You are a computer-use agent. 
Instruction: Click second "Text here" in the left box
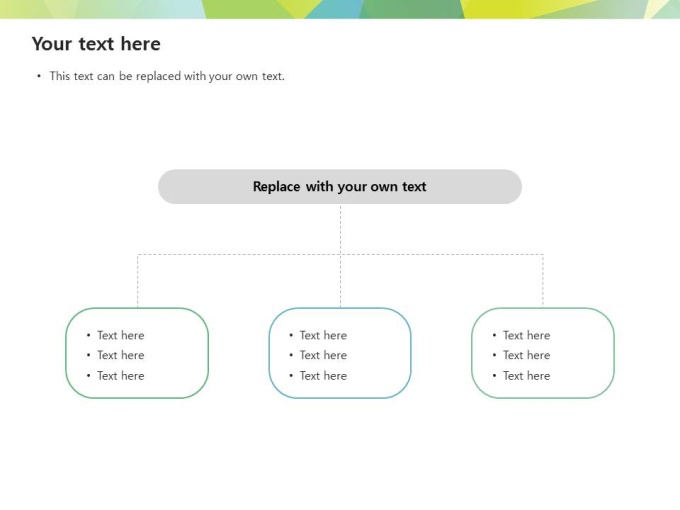coord(120,355)
